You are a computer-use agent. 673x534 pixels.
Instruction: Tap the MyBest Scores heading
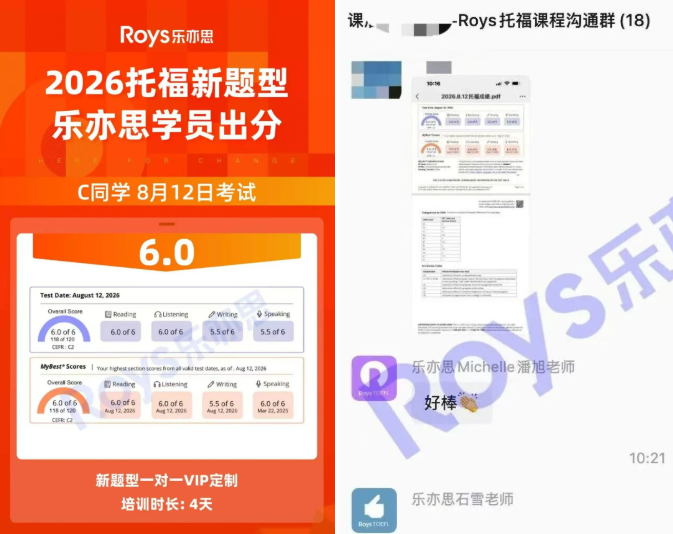pos(63,367)
